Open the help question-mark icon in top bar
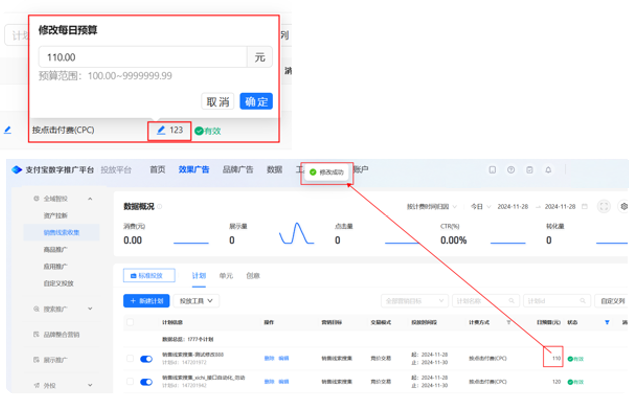635x398 pixels. (x=511, y=170)
